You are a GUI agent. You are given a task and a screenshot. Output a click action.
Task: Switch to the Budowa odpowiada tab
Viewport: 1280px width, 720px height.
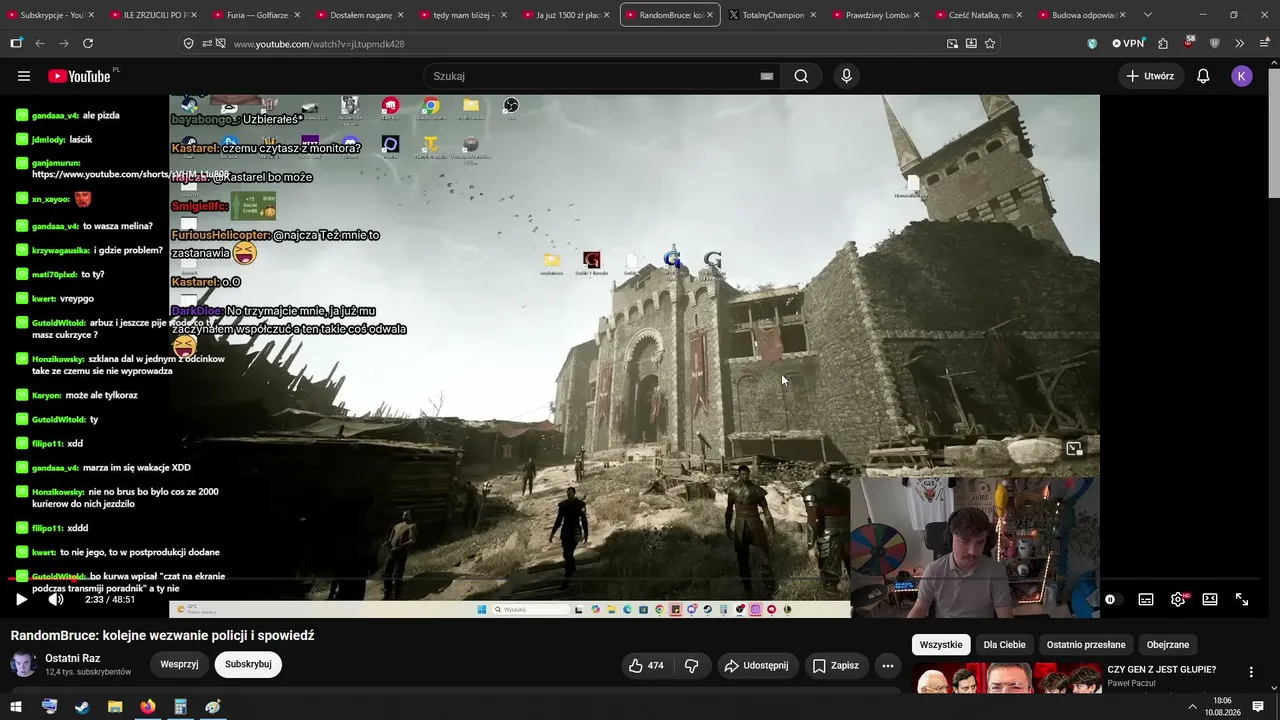point(1080,15)
